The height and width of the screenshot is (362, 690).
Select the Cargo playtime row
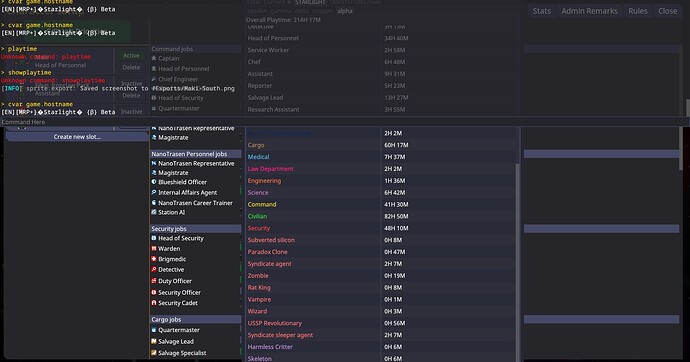[381, 145]
